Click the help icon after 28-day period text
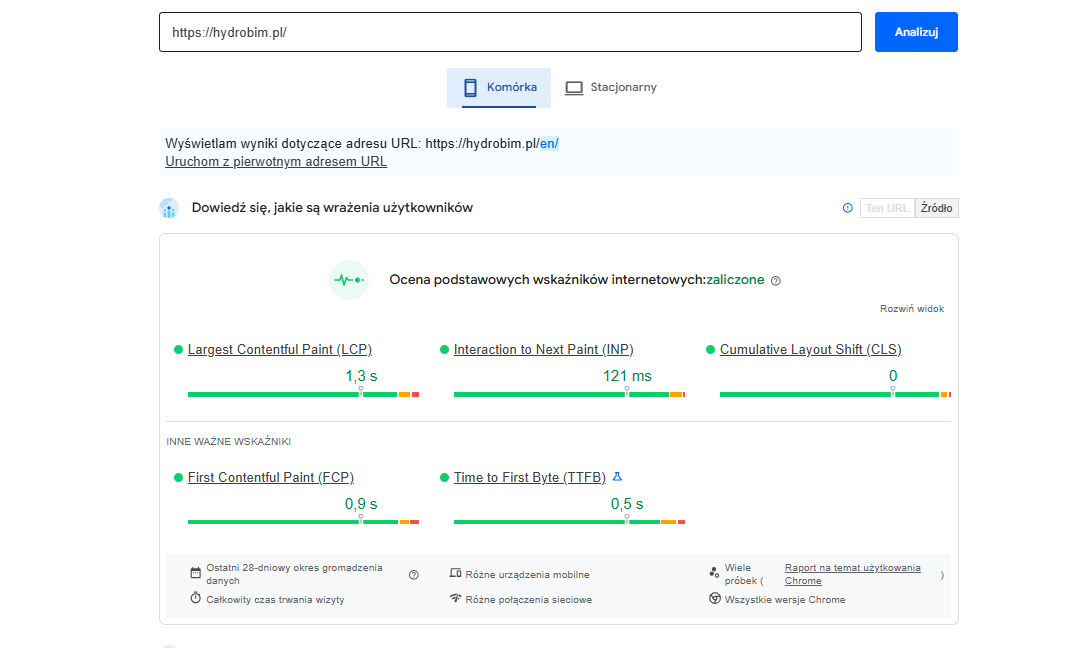This screenshot has height=648, width=1079. (414, 574)
